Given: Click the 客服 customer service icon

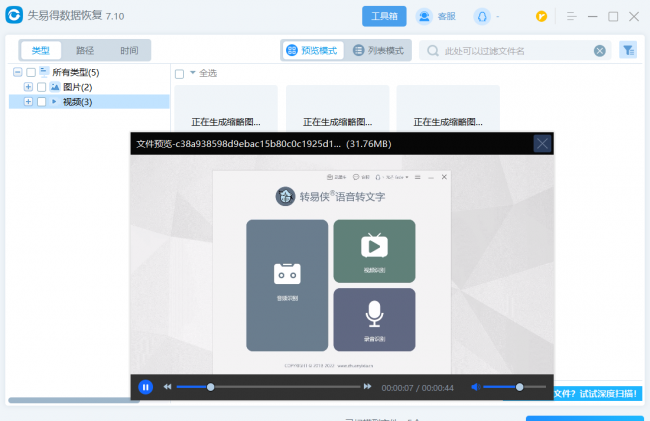Looking at the screenshot, I should (x=424, y=16).
